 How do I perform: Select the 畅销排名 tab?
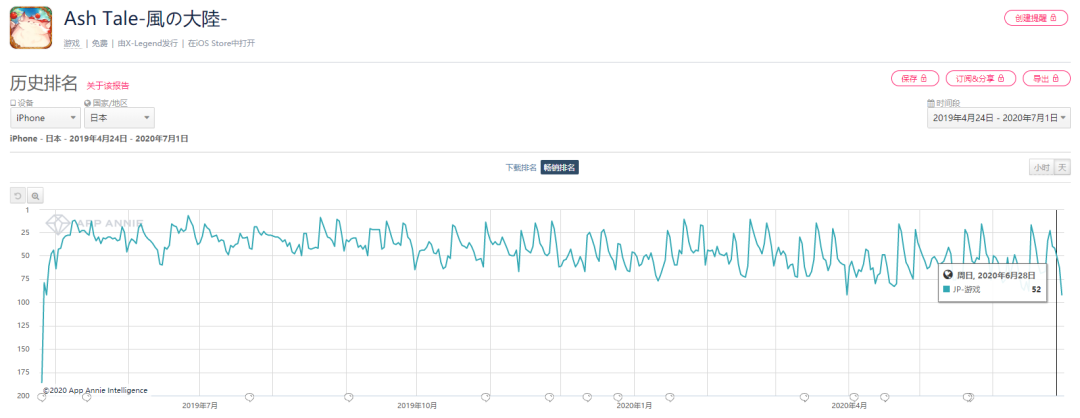tap(560, 167)
